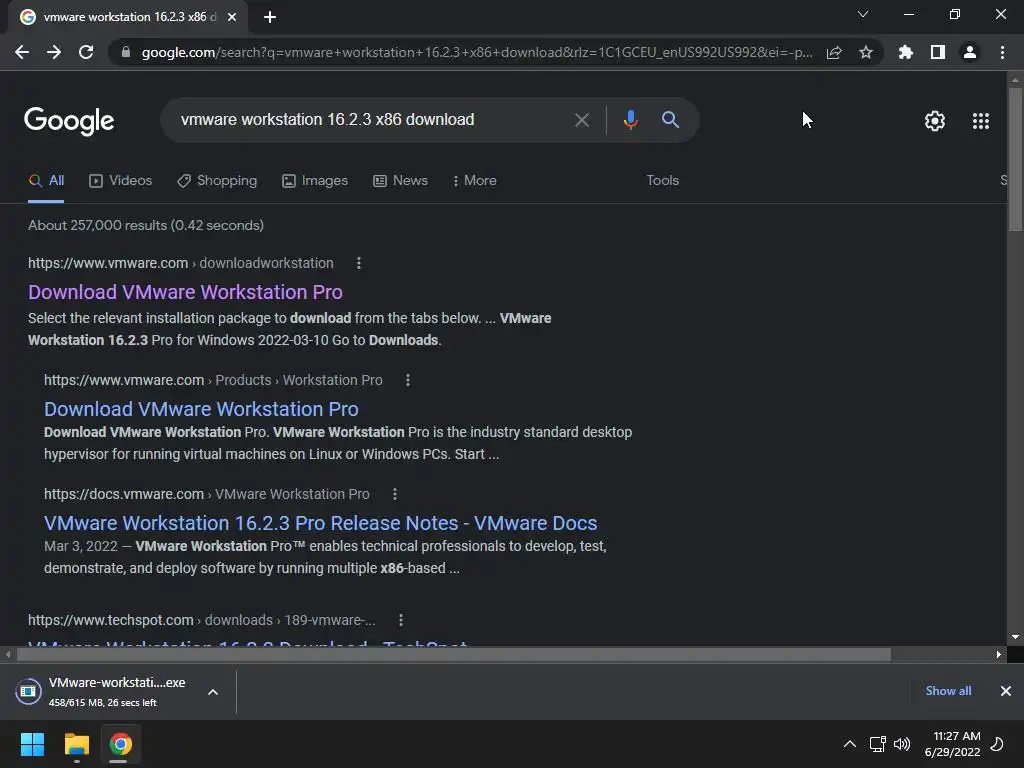Open options for vmware.com downloadworkstation result
This screenshot has width=1024, height=768.
tap(359, 263)
